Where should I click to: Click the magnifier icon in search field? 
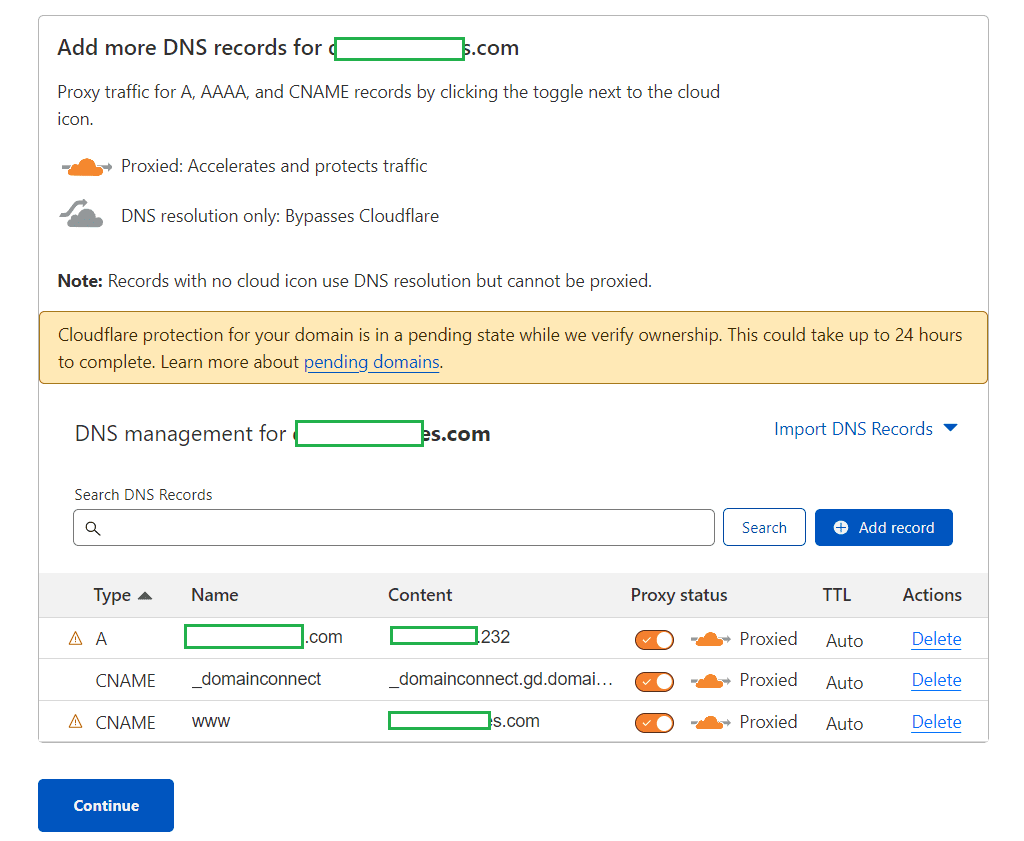[x=93, y=528]
